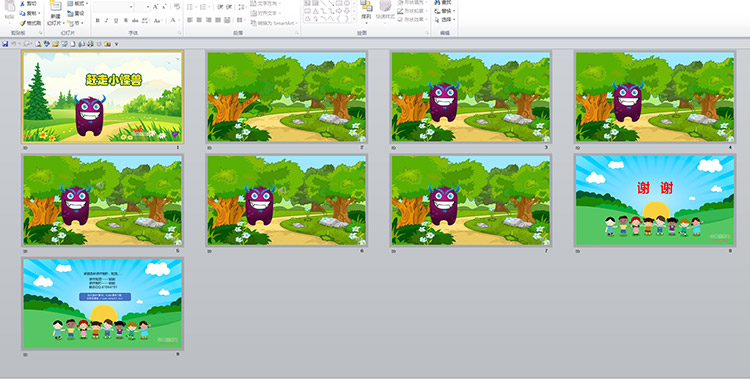Click the Format Painter brush icon
Screen dimensions: 750x379
click(x=23, y=23)
